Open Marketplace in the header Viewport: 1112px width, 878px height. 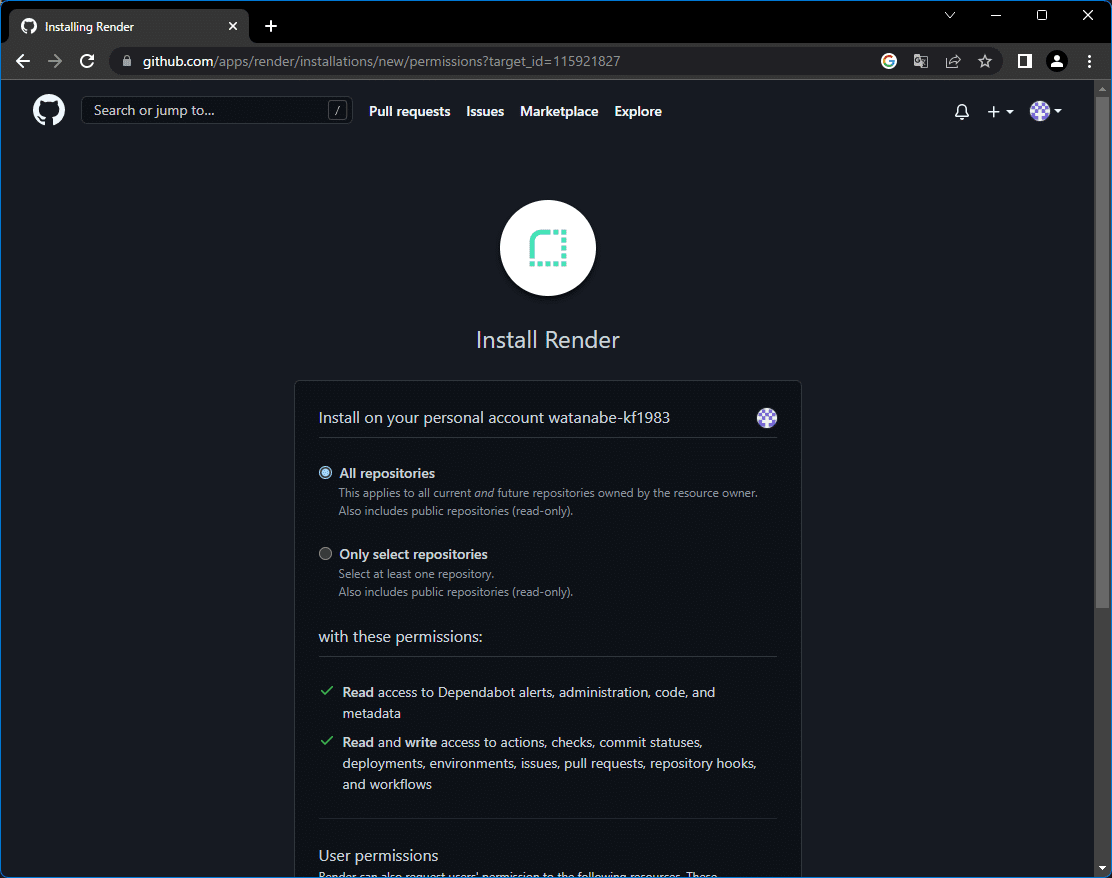click(559, 111)
